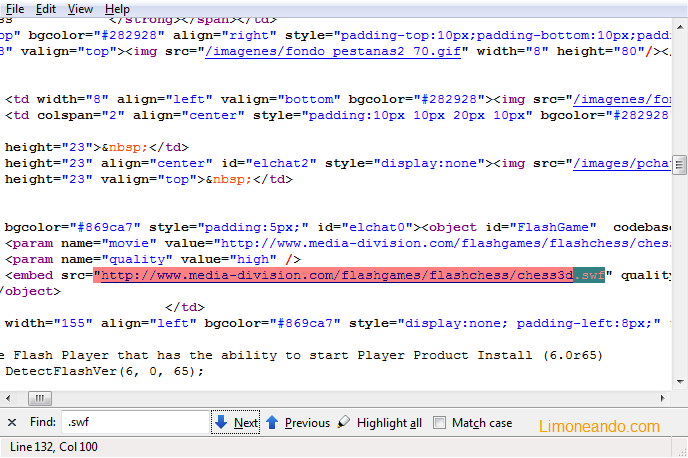
Task: Click the horizontal scrollbar thumb
Action: click(x=39, y=398)
